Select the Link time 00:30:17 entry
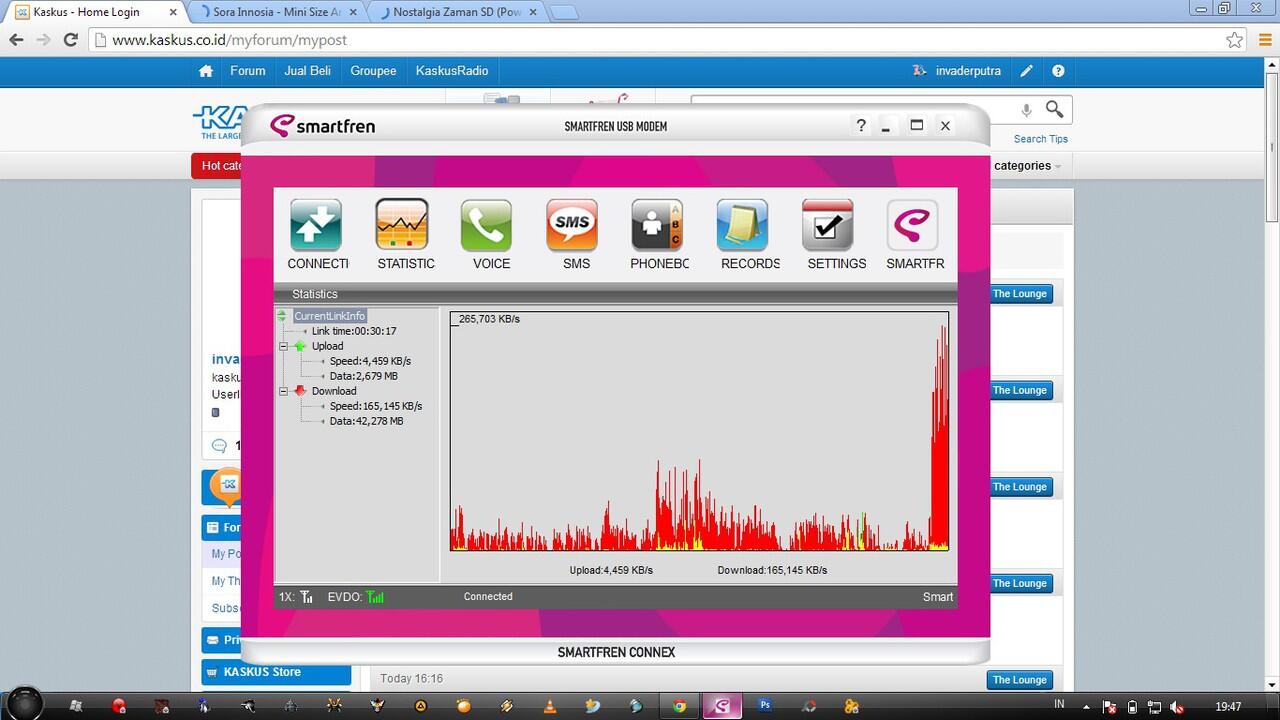Image resolution: width=1280 pixels, height=720 pixels. click(354, 331)
